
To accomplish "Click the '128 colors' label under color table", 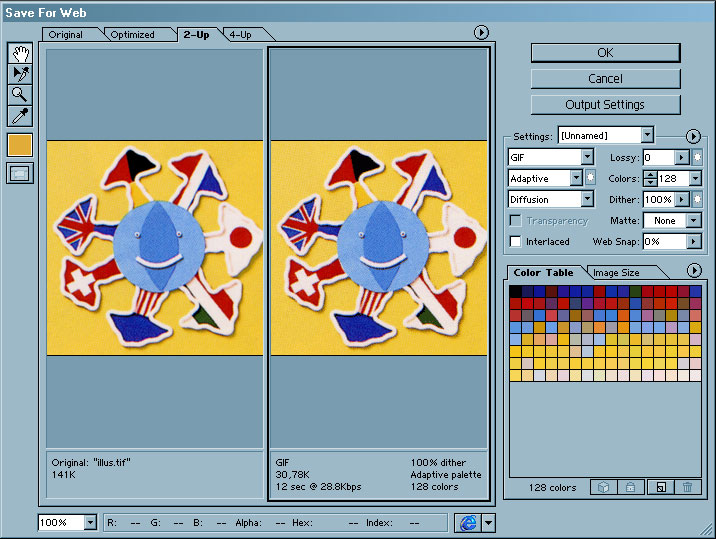I will coord(553,487).
